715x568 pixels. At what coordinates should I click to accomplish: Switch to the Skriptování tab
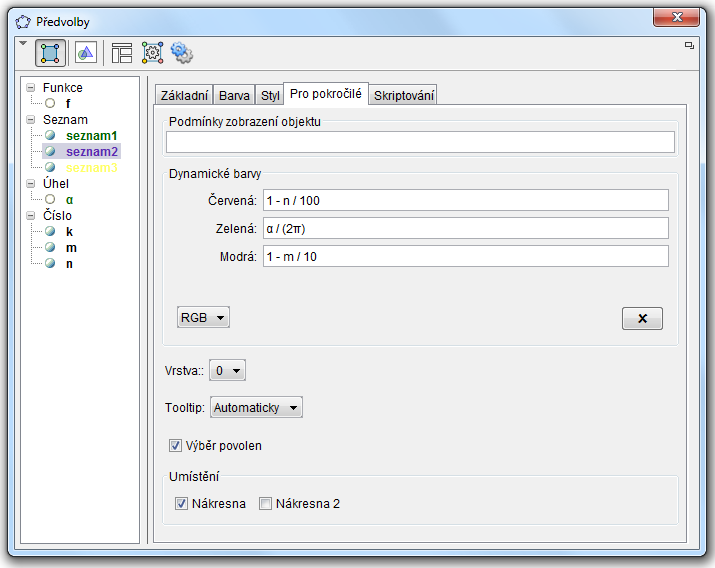[404, 95]
